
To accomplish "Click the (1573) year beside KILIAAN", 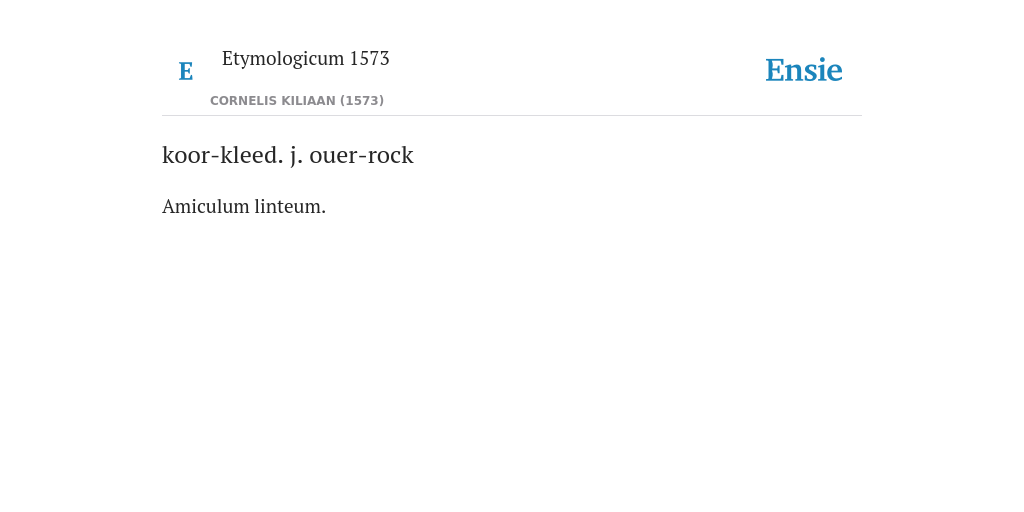I will (x=362, y=101).
